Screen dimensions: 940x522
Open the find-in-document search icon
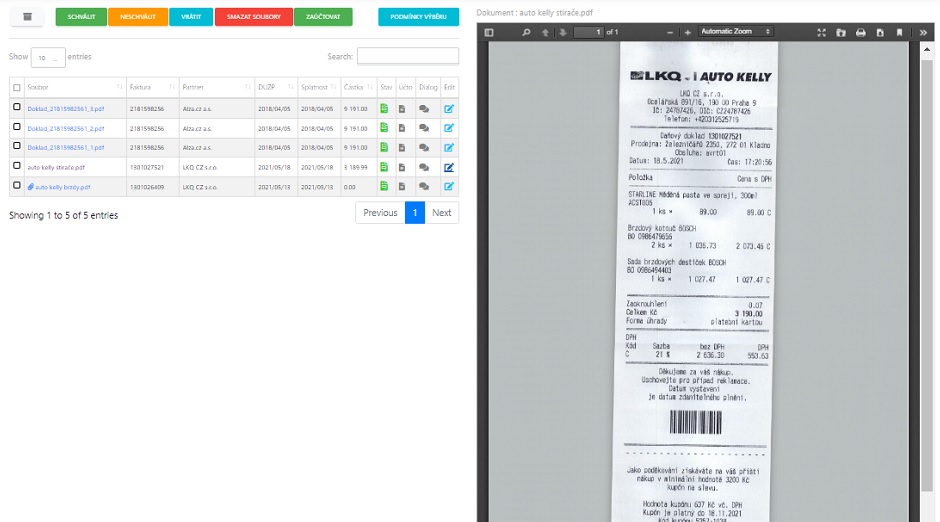pyautogui.click(x=526, y=33)
